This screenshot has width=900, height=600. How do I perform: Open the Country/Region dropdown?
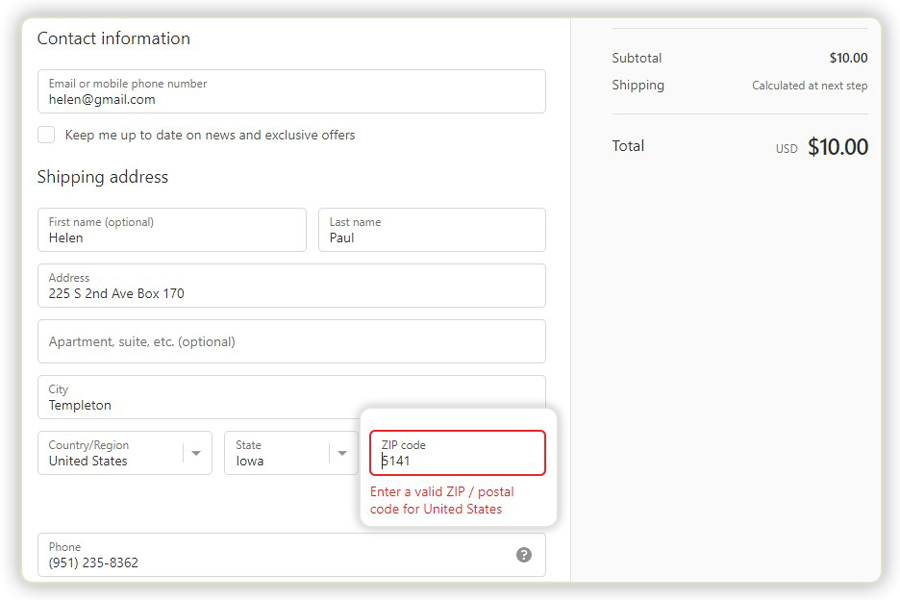[125, 453]
